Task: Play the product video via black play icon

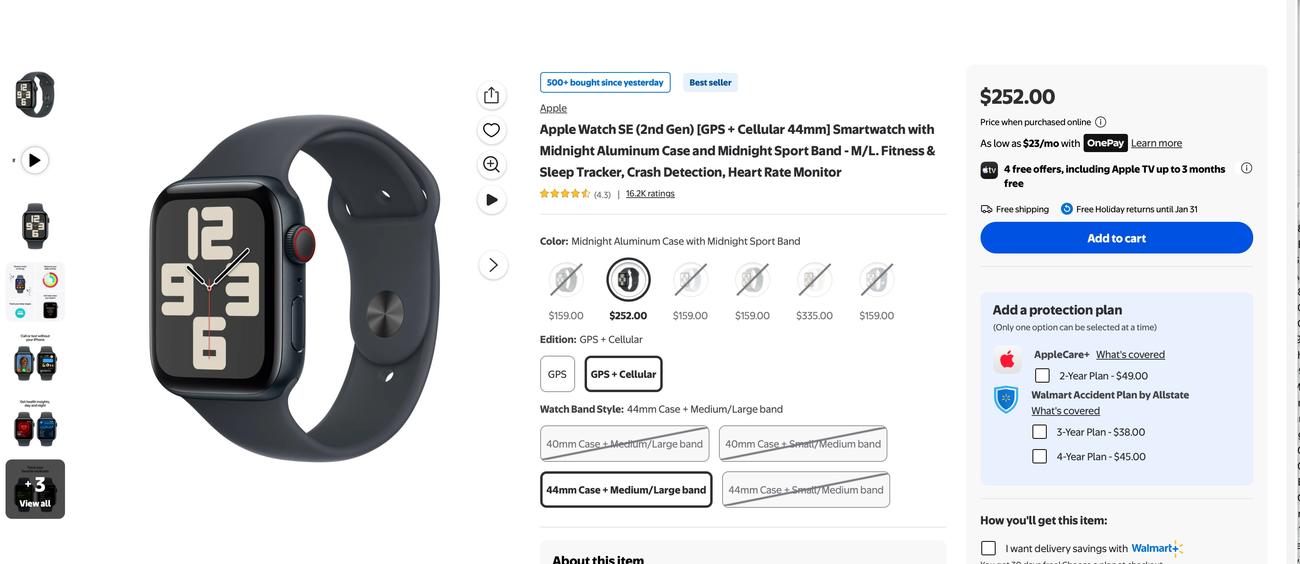Action: [x=491, y=200]
